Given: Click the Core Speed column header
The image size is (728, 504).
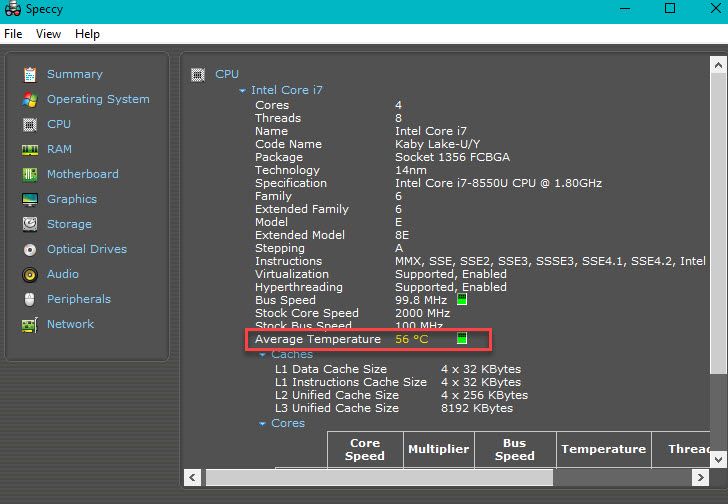Looking at the screenshot, I should [365, 449].
